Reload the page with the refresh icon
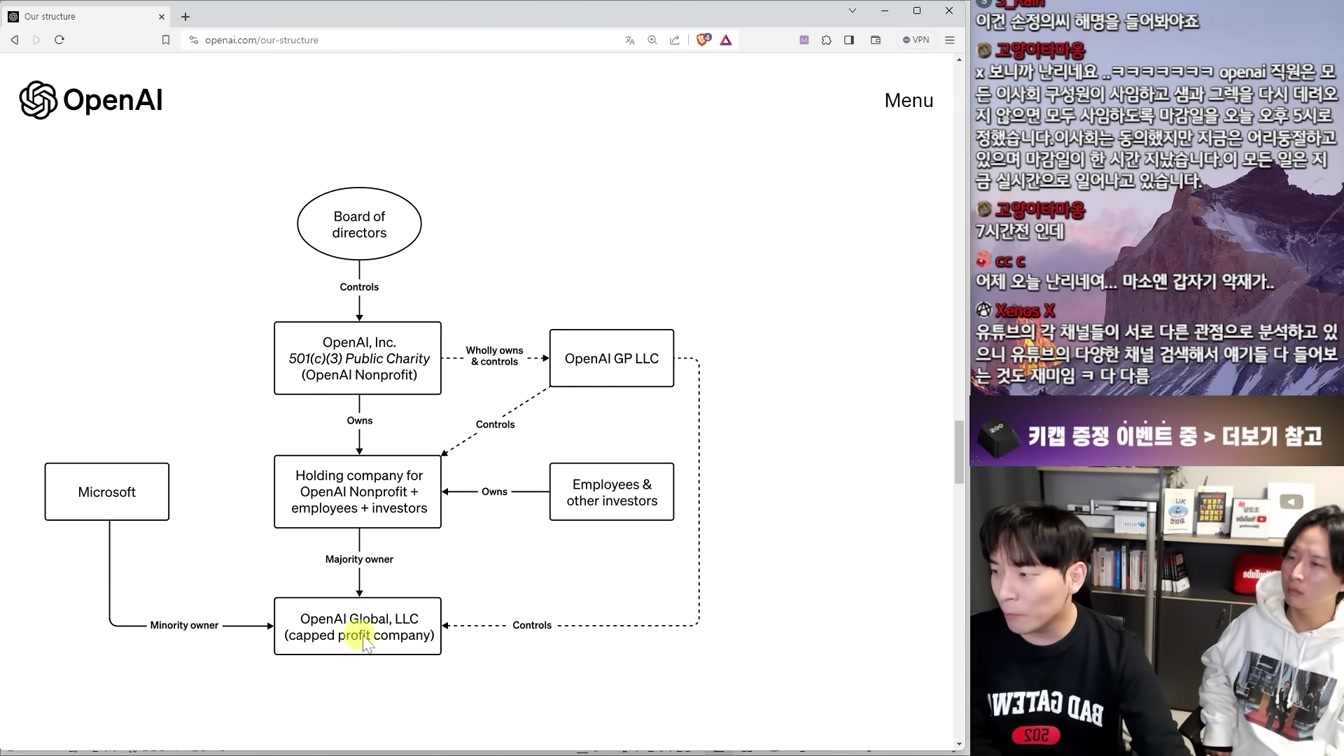 pos(59,40)
